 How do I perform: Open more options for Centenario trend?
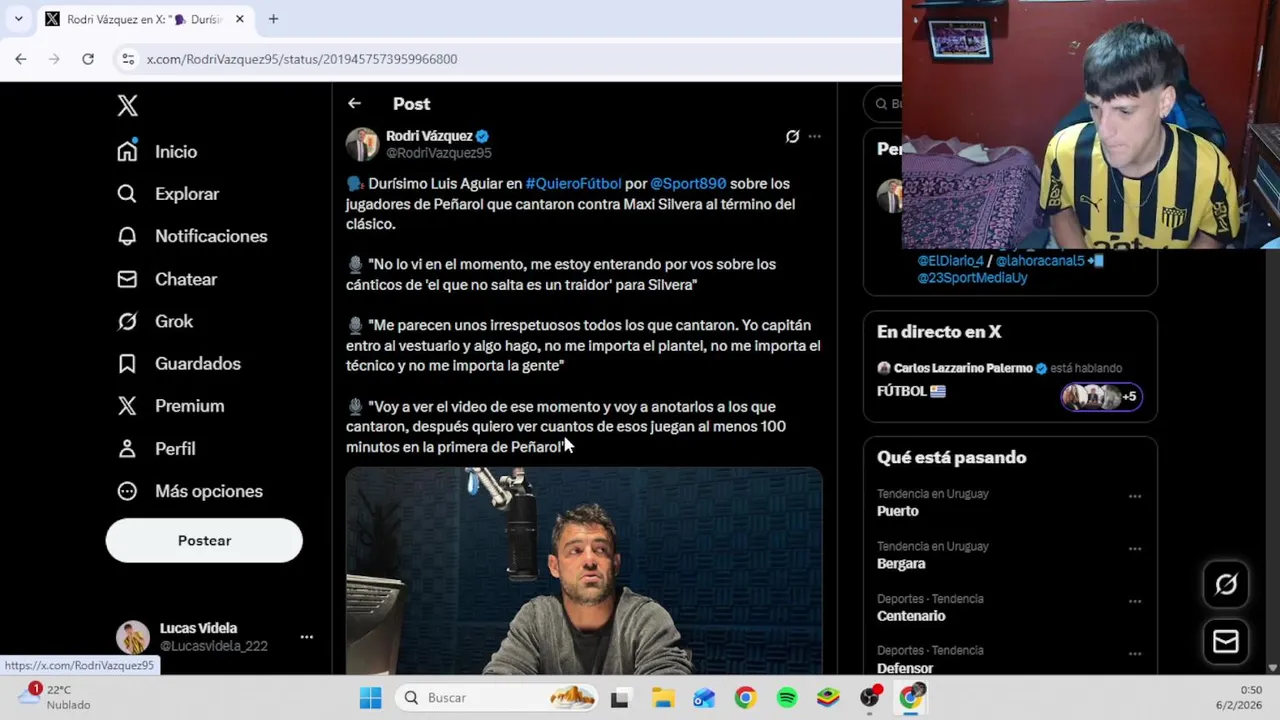click(1135, 601)
